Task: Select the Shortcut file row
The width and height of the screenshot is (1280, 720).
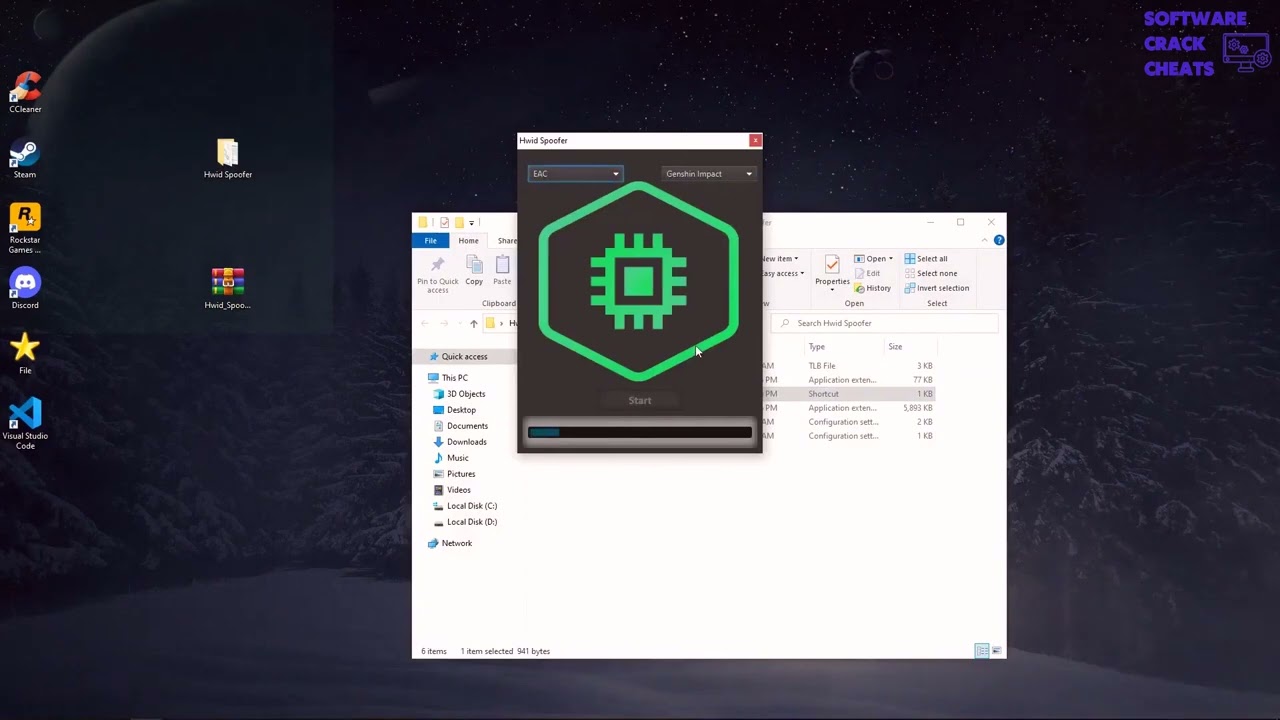Action: click(849, 394)
